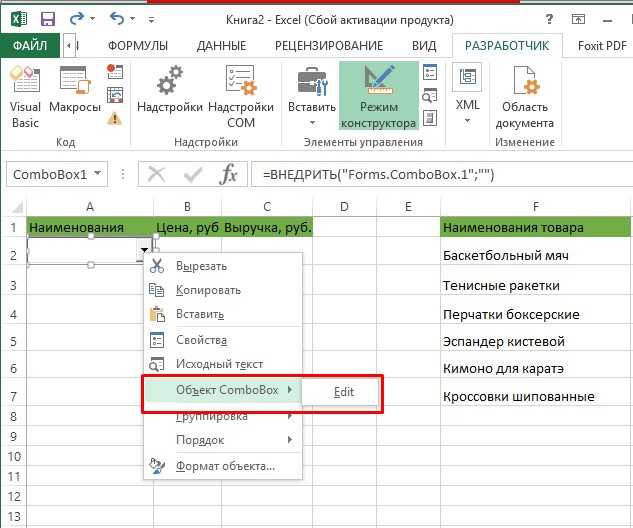The image size is (633, 528).
Task: Open the Вставить dropdown arrow
Action: click(x=312, y=122)
